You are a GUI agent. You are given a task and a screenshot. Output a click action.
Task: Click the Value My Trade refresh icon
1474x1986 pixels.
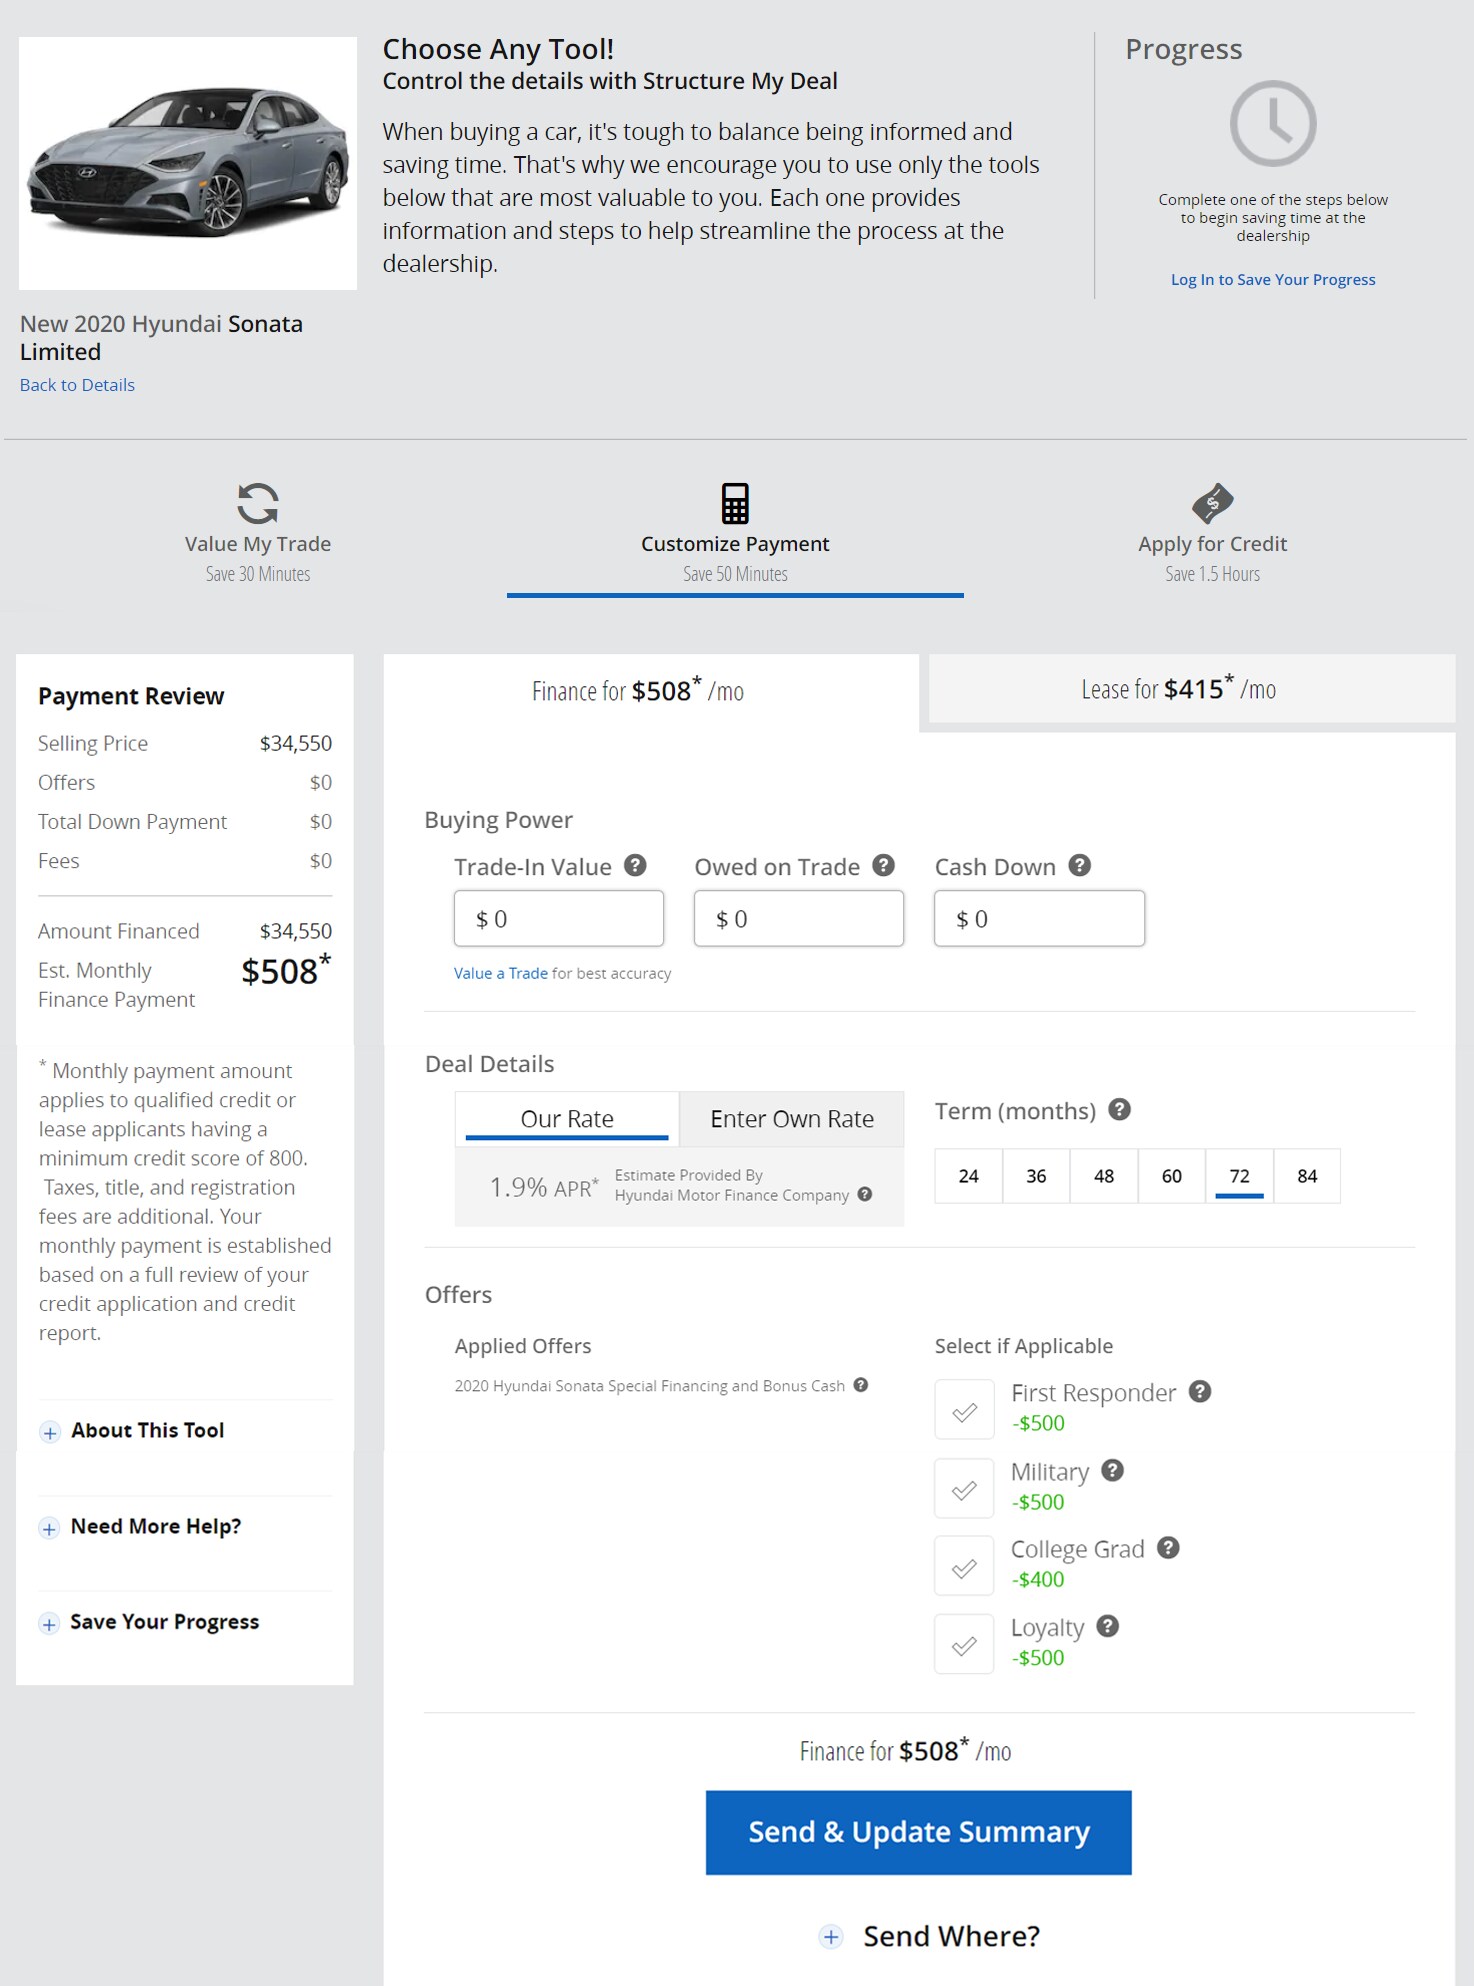pyautogui.click(x=257, y=503)
